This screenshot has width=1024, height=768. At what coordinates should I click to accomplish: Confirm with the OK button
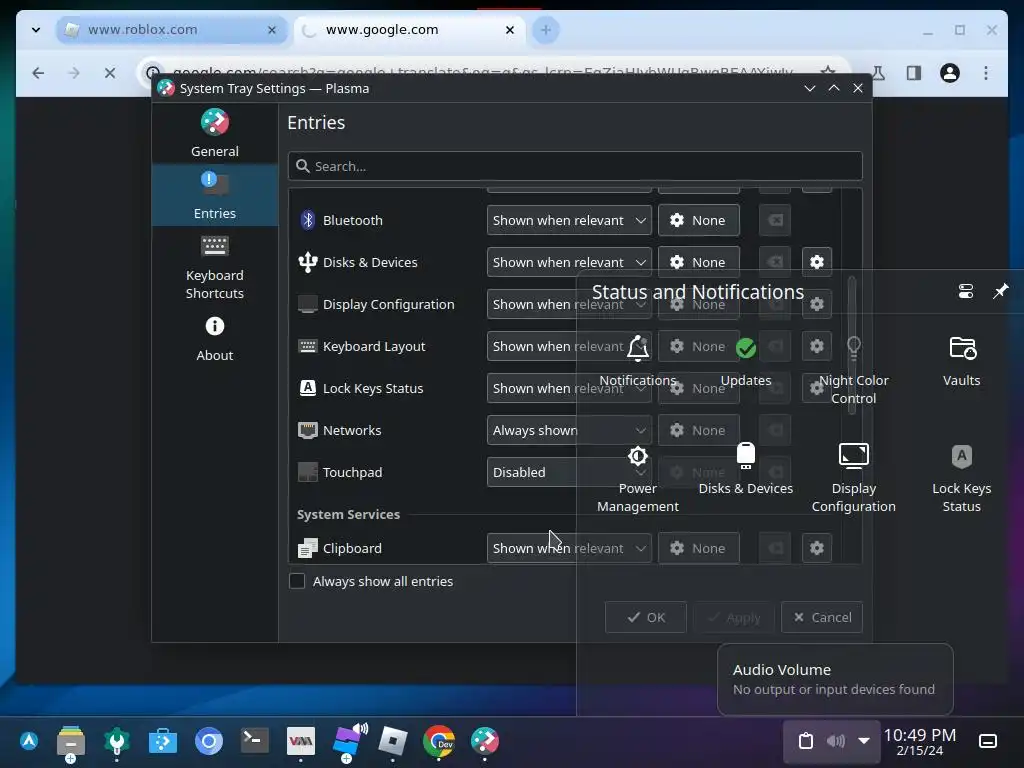point(645,617)
